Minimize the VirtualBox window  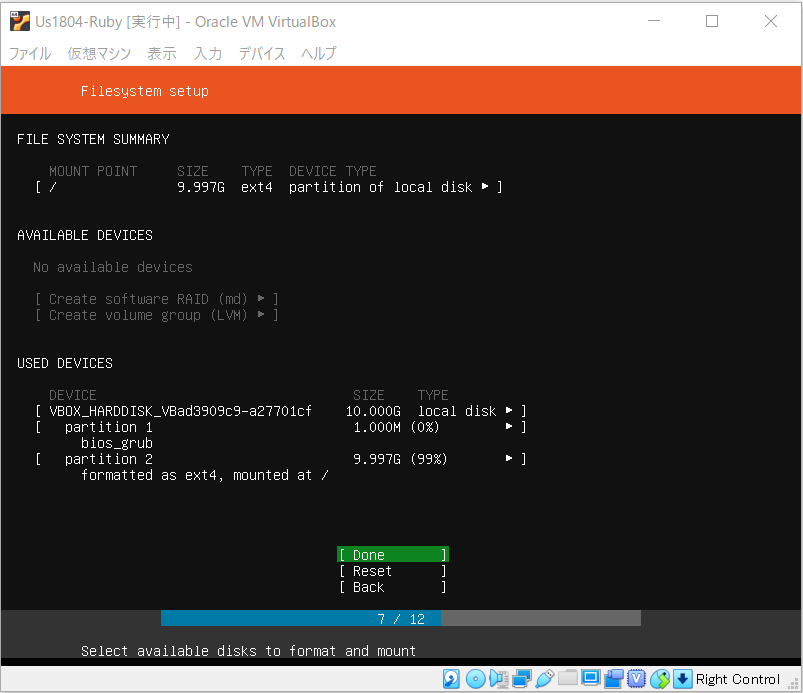coord(654,21)
